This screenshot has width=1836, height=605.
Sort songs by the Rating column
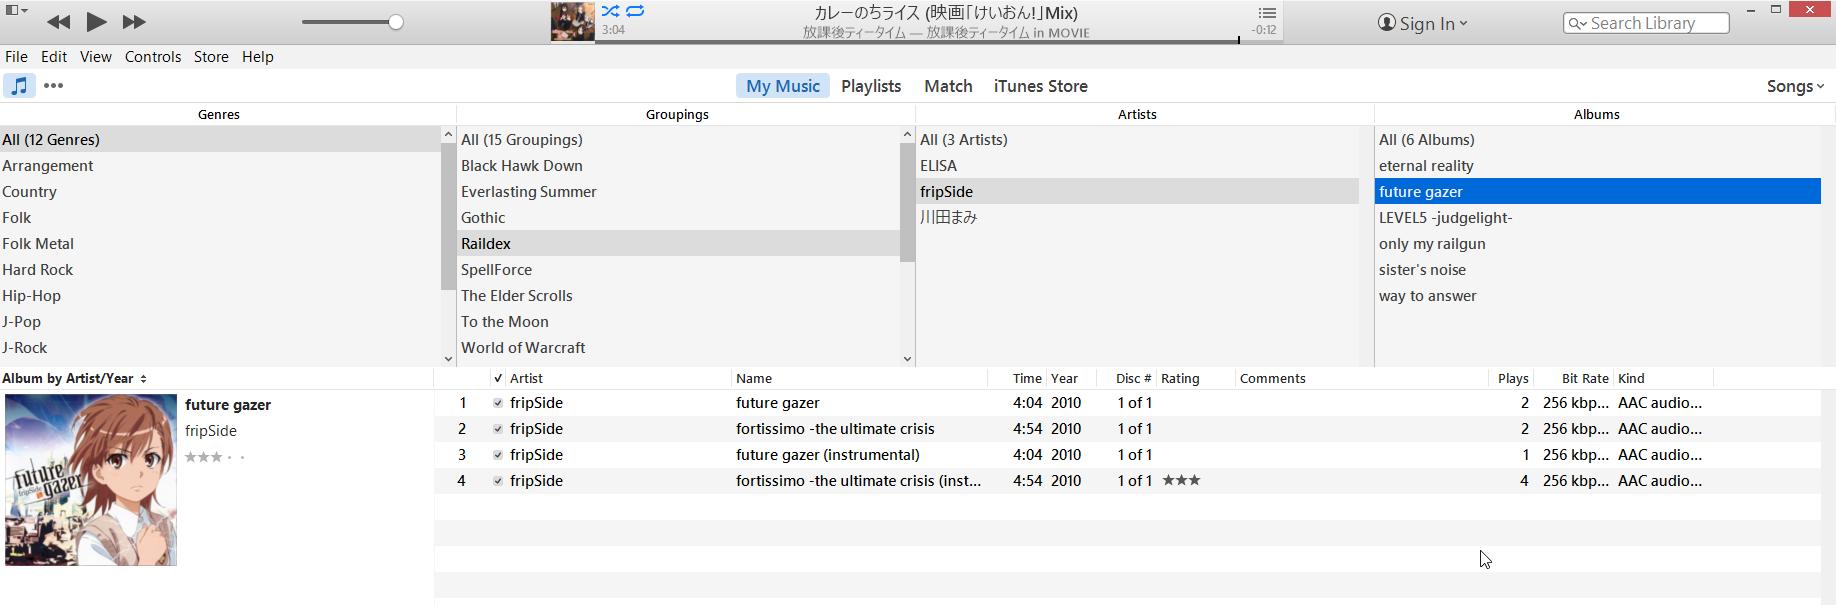[x=1180, y=379]
